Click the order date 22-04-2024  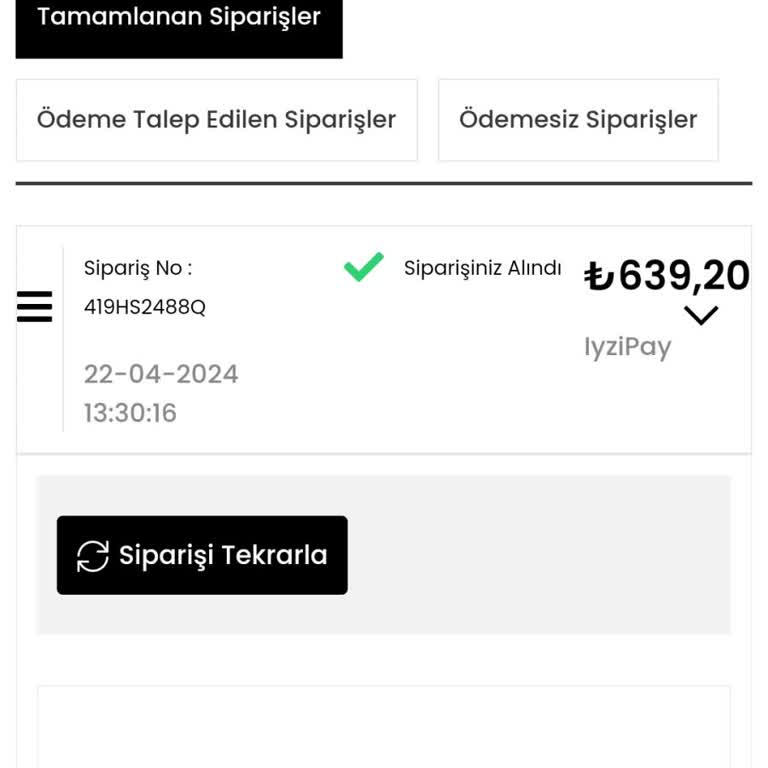161,374
